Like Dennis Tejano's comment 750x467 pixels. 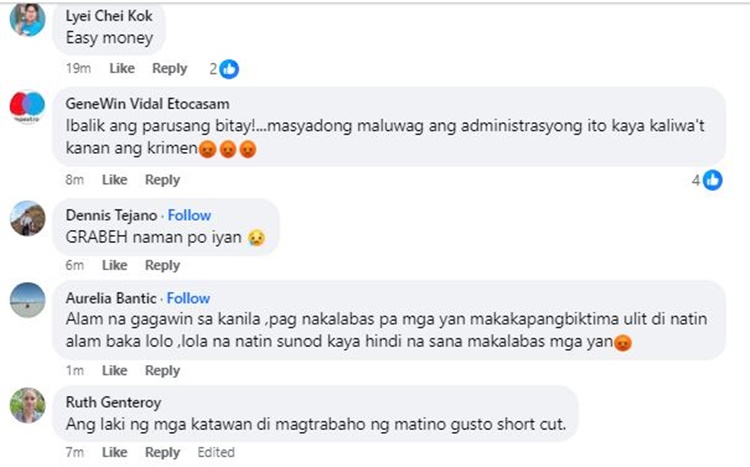[x=114, y=265]
